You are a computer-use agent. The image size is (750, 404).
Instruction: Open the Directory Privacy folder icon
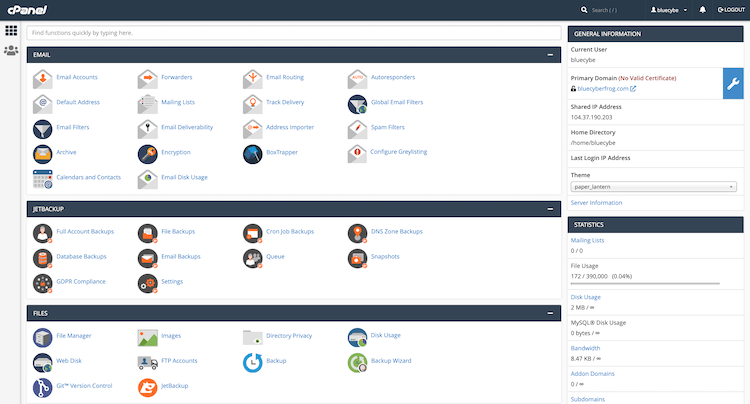point(253,338)
